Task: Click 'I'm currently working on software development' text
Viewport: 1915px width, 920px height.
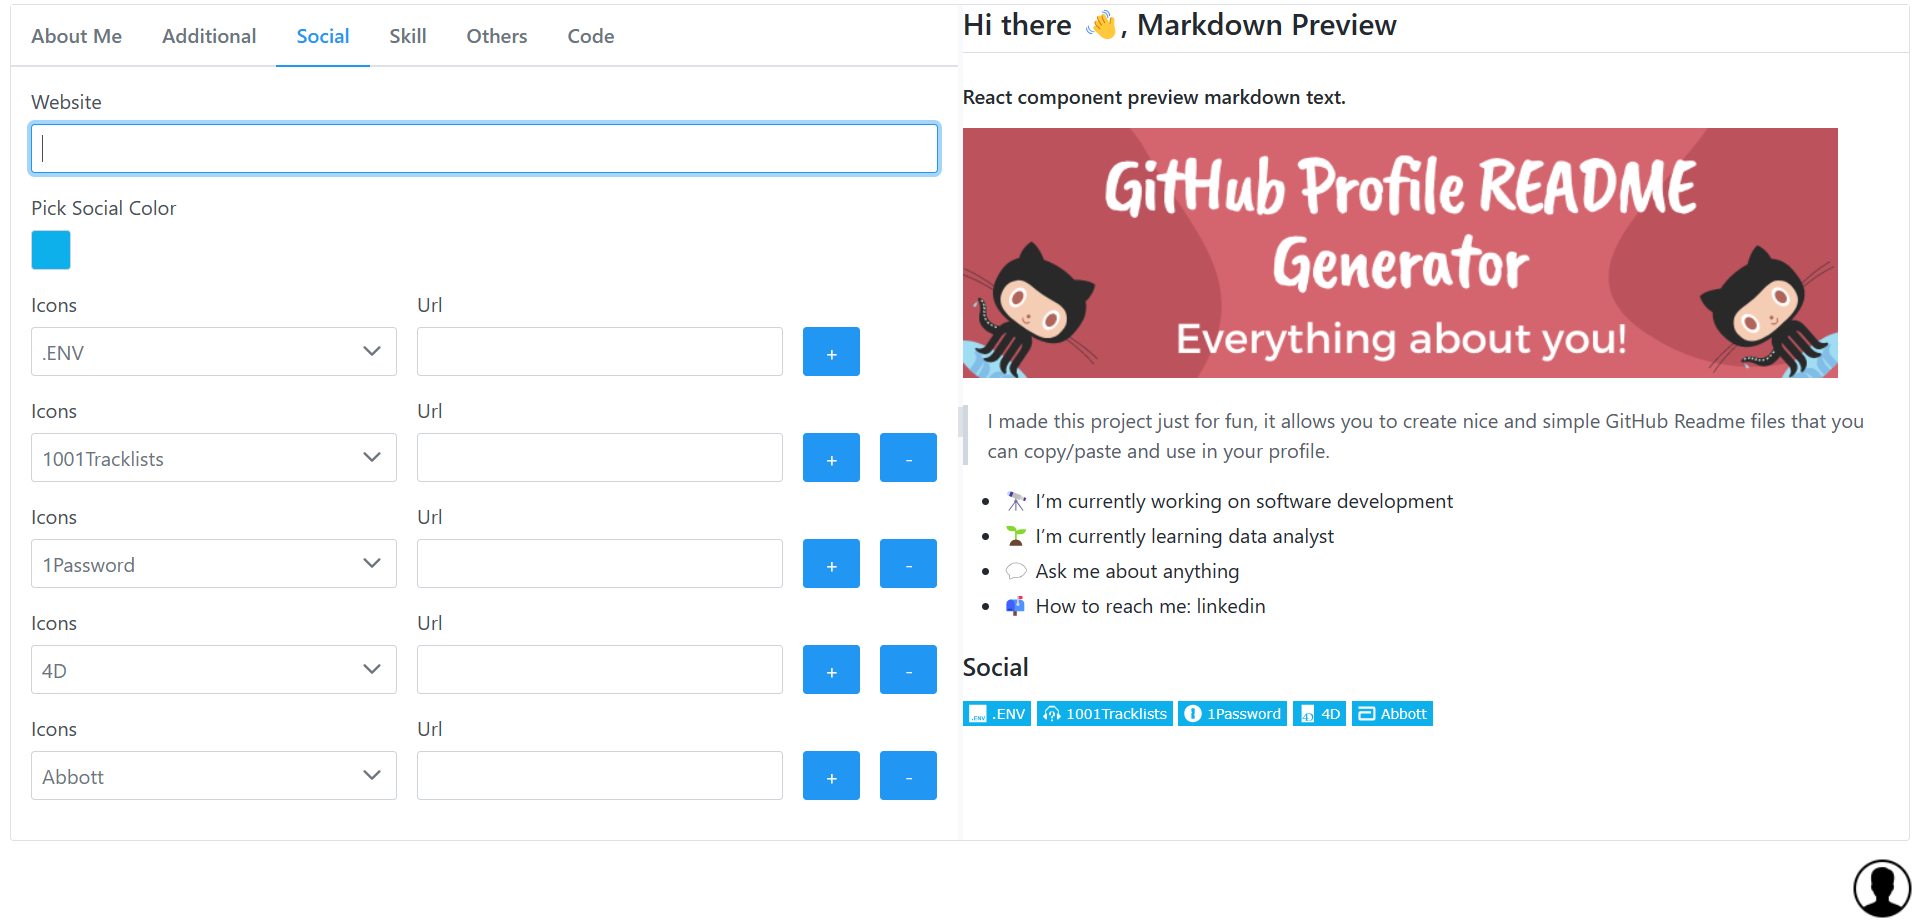Action: click(x=1244, y=501)
